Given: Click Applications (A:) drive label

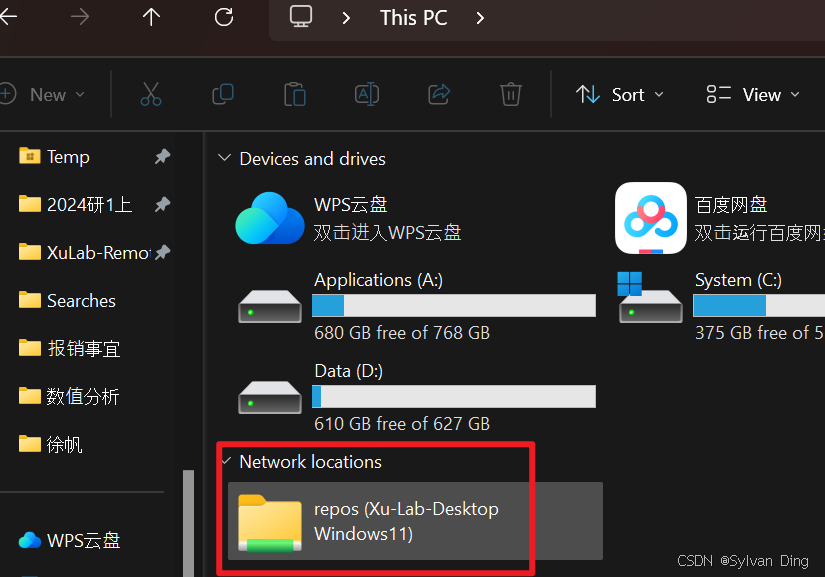Looking at the screenshot, I should pos(378,280).
